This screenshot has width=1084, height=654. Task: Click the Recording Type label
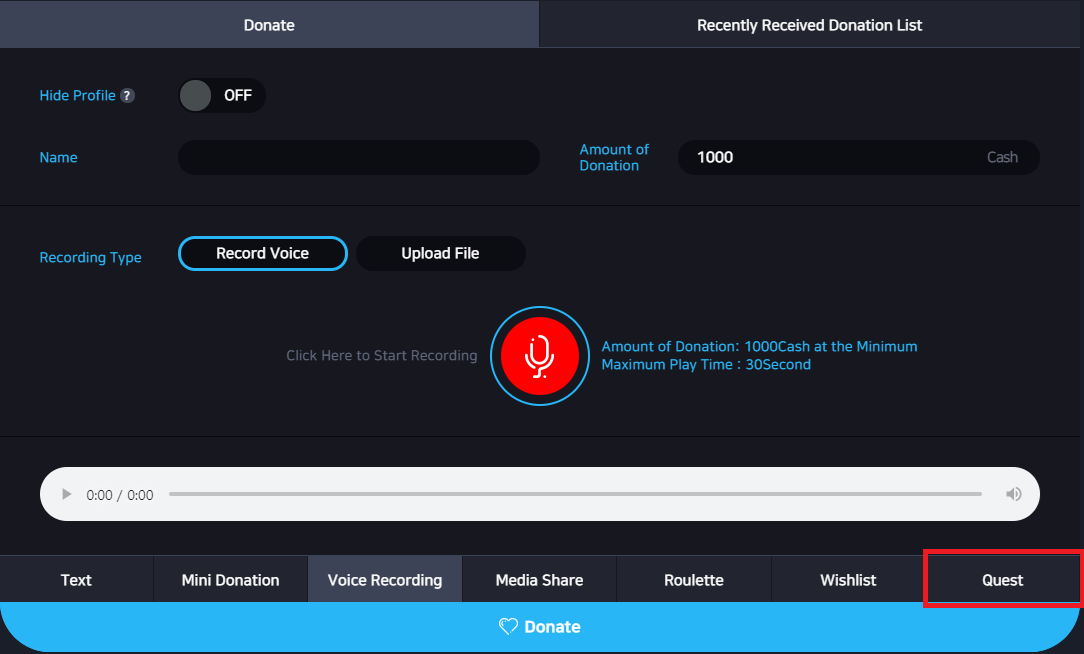[91, 257]
